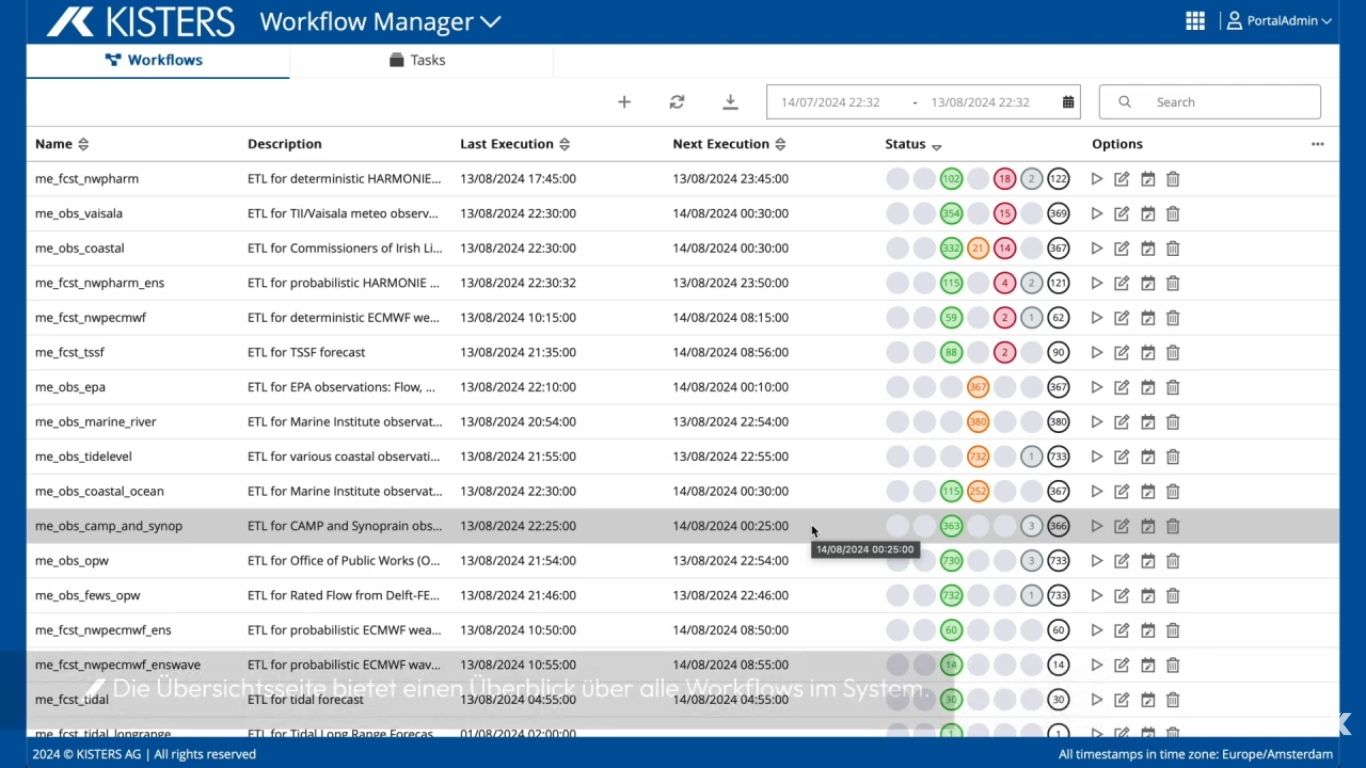Viewport: 1366px width, 768px height.
Task: Delete the me_fcst_tssf workflow
Action: tap(1173, 353)
